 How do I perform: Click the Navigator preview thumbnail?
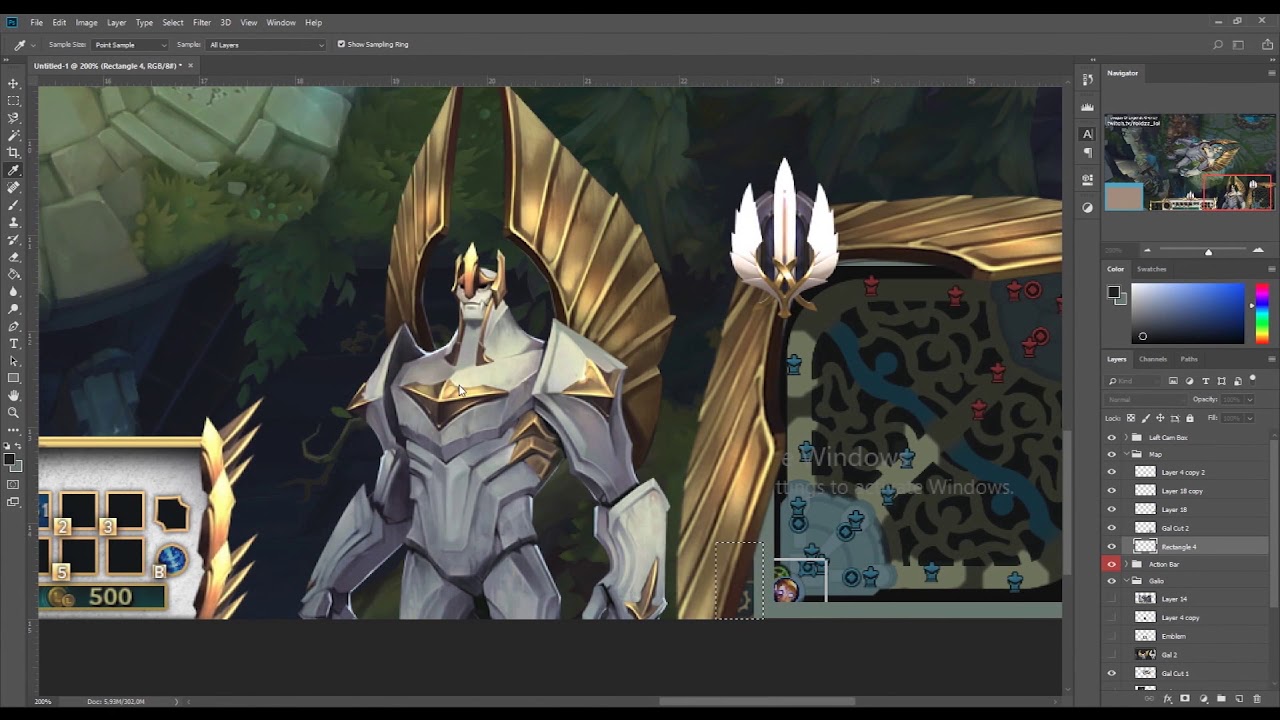point(1188,162)
